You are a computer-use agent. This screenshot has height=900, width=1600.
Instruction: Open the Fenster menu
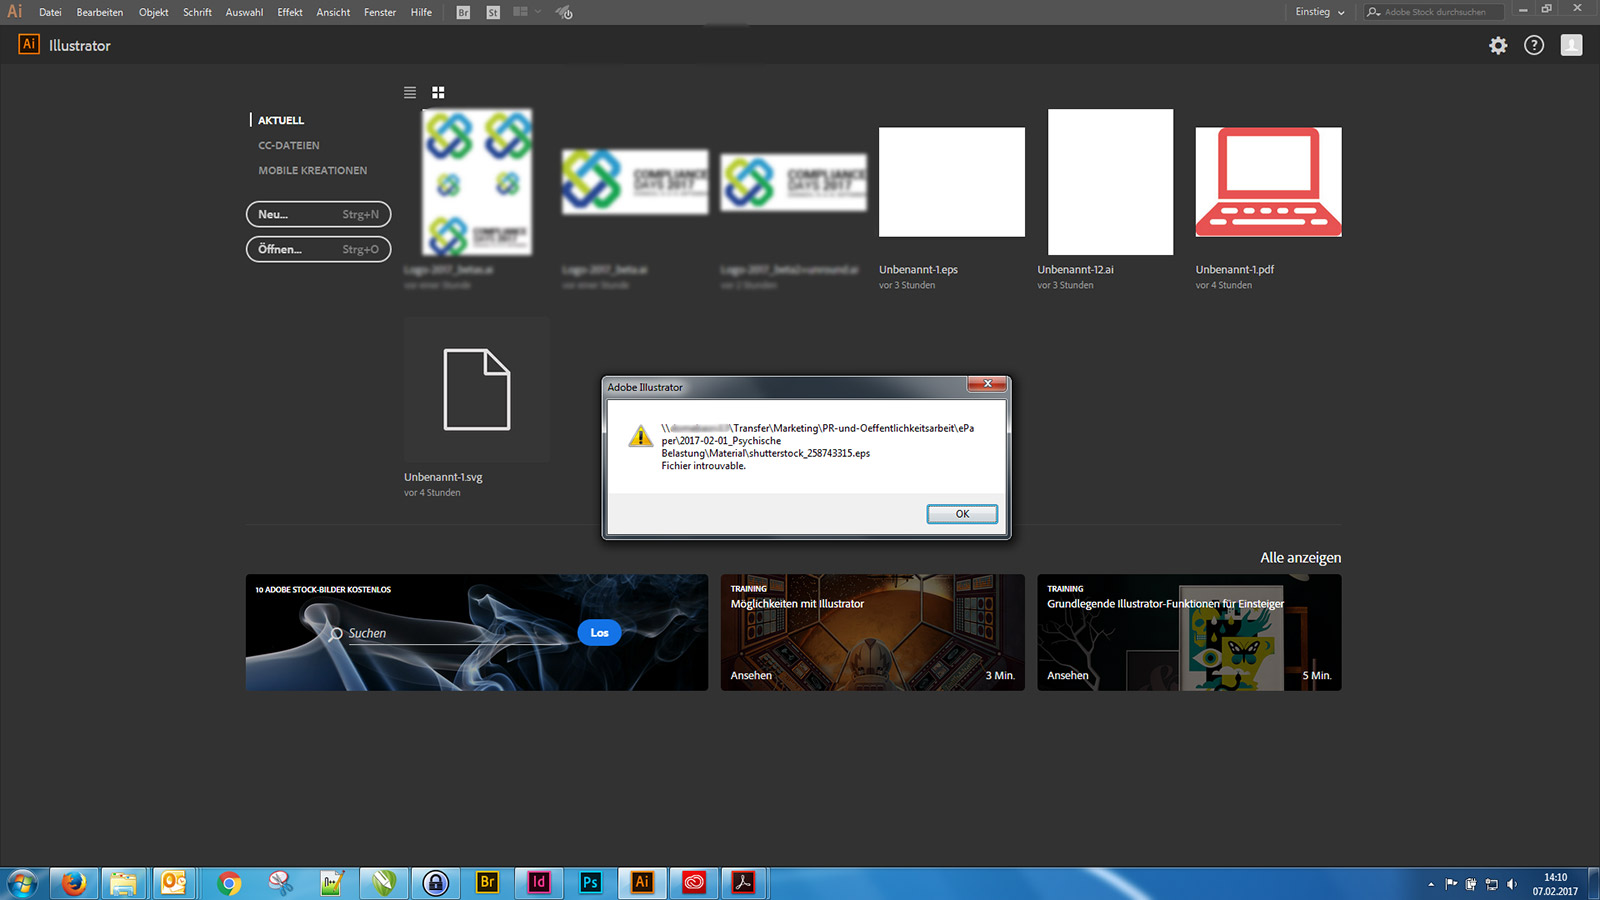point(380,12)
